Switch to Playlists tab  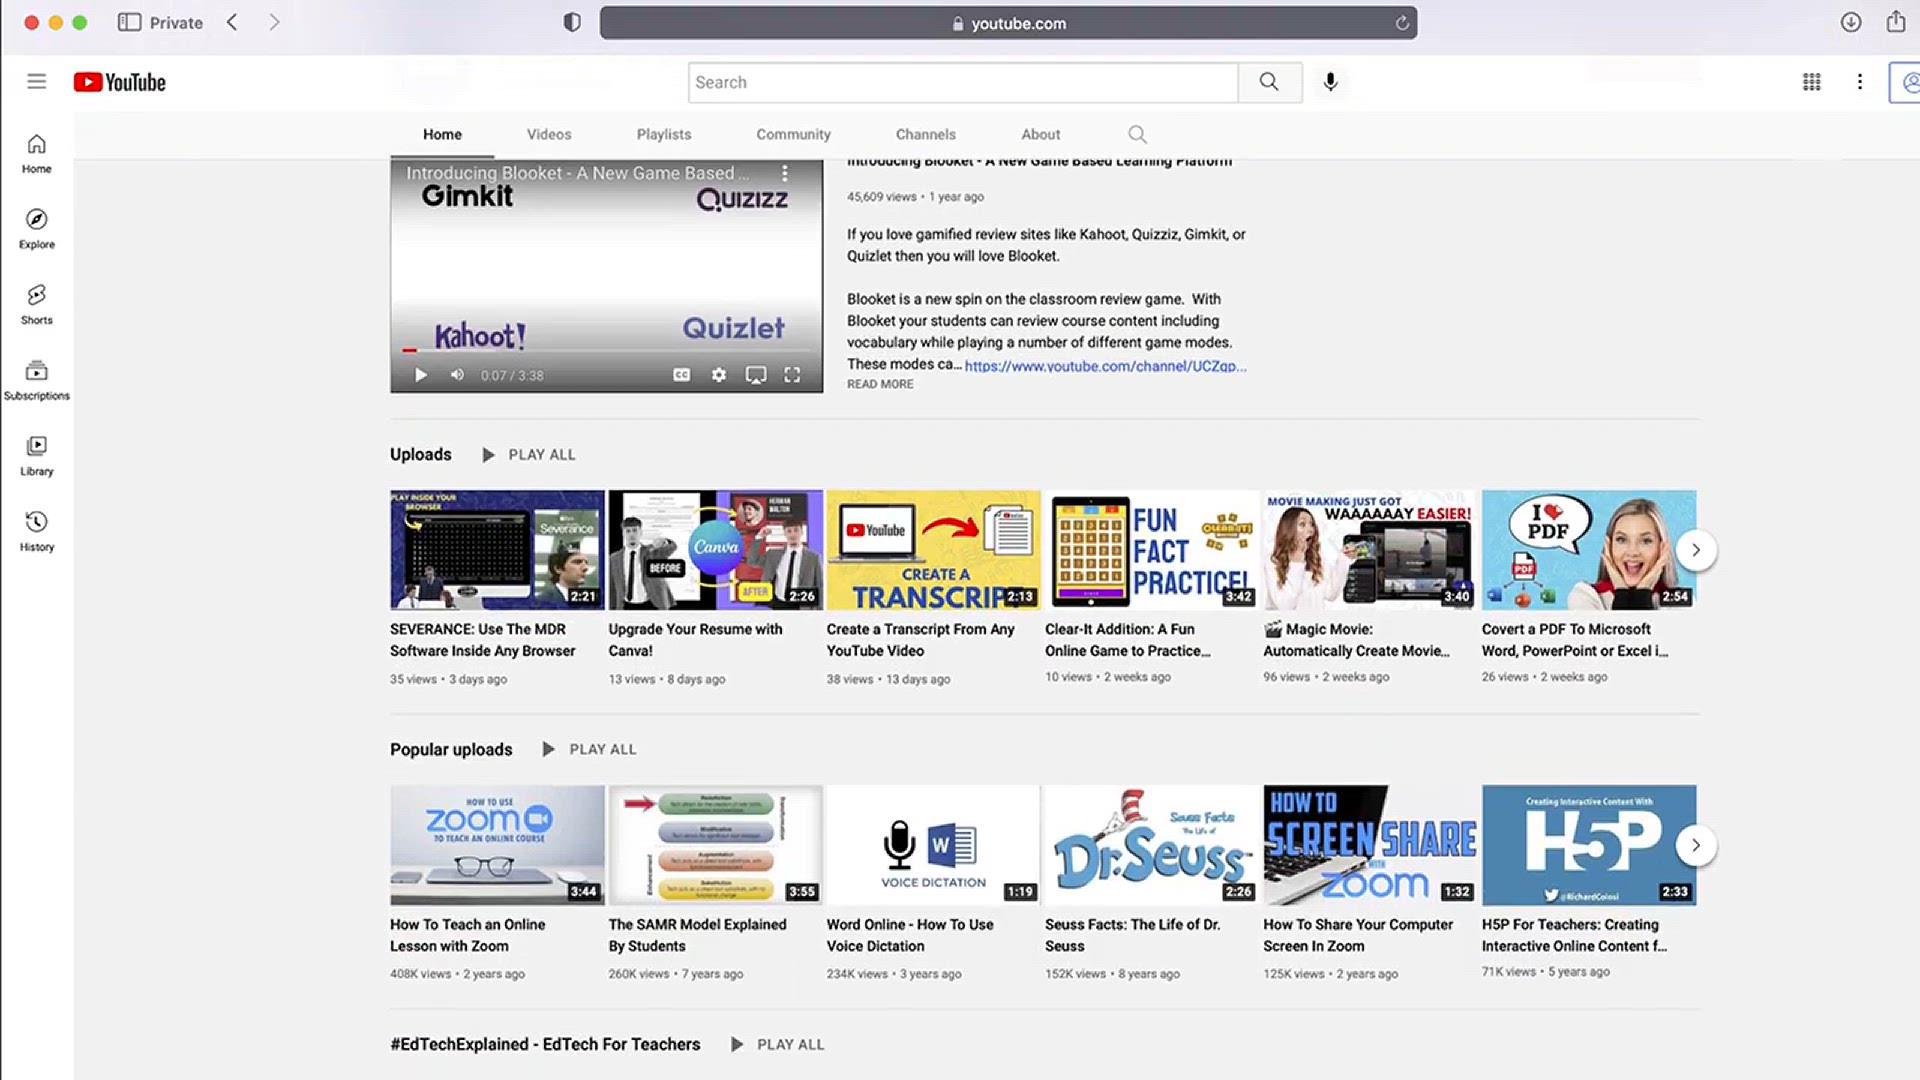click(664, 134)
